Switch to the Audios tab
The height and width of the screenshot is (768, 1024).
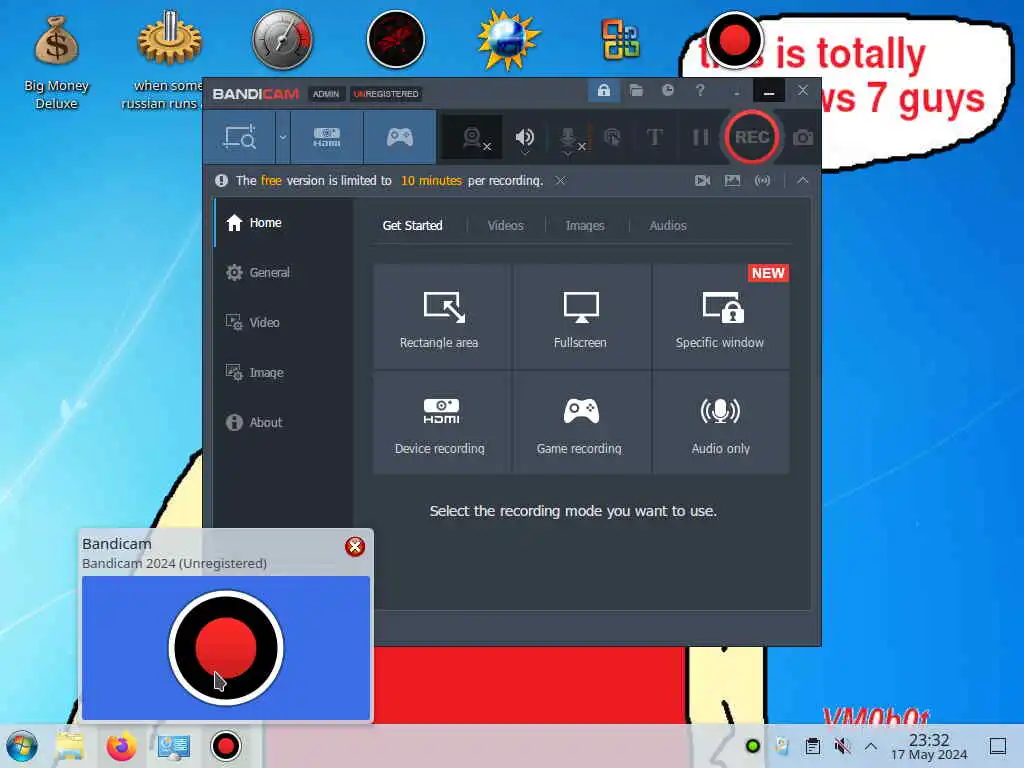(667, 225)
